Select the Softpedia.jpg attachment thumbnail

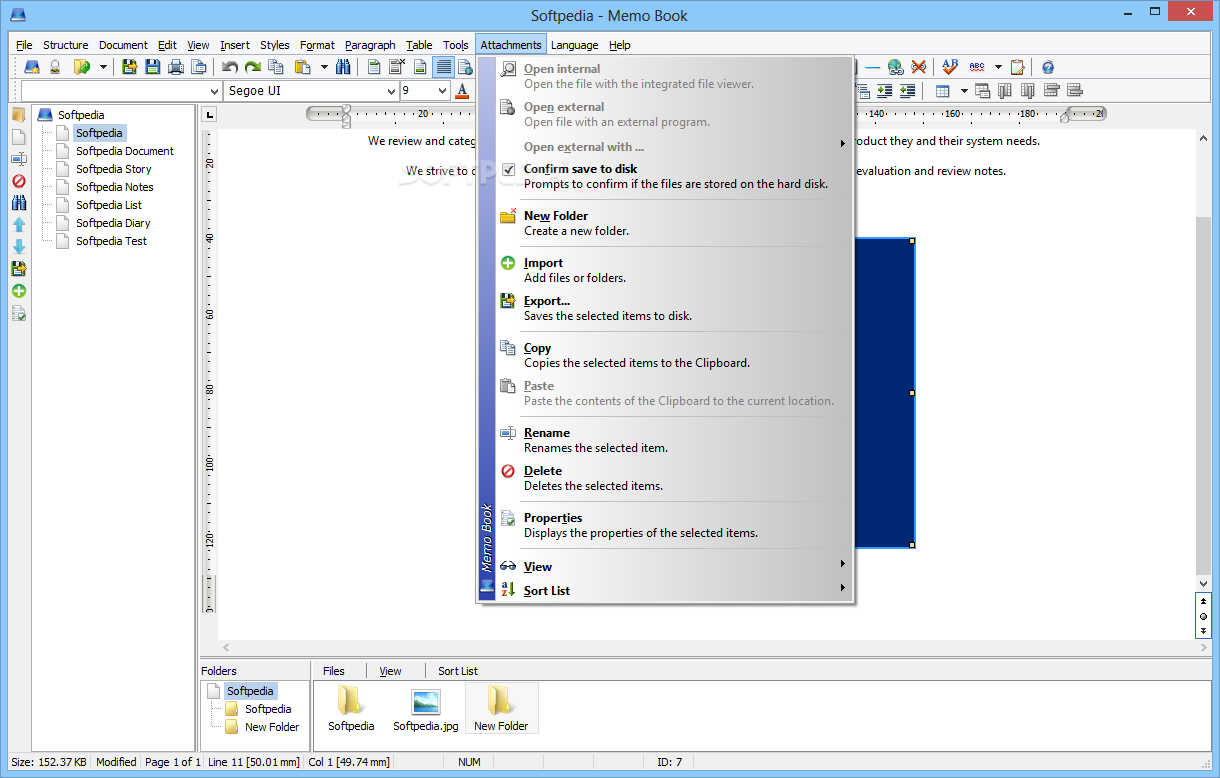click(x=426, y=710)
